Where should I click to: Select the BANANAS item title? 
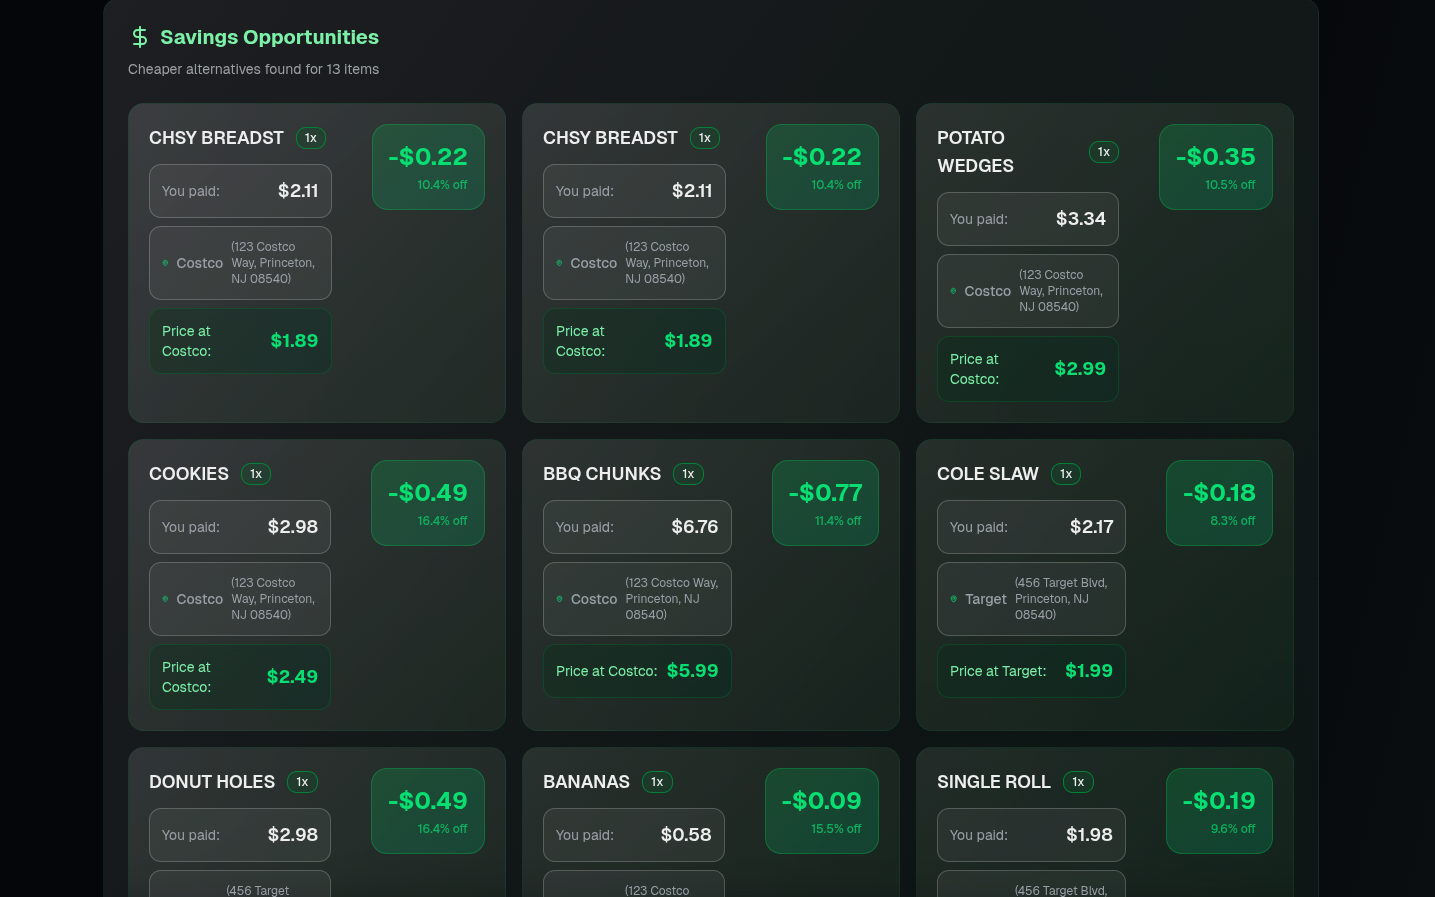click(x=586, y=782)
